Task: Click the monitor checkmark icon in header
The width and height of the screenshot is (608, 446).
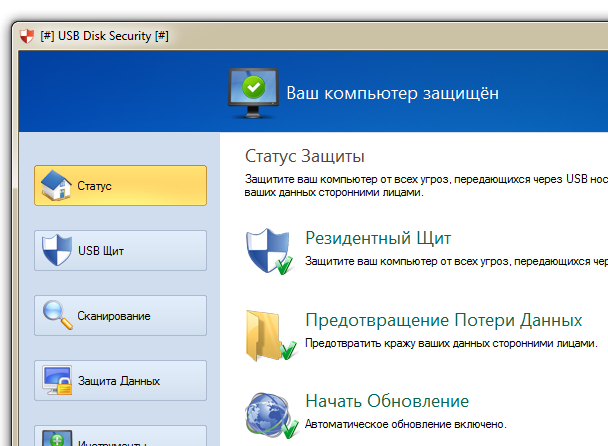Action: (x=253, y=91)
